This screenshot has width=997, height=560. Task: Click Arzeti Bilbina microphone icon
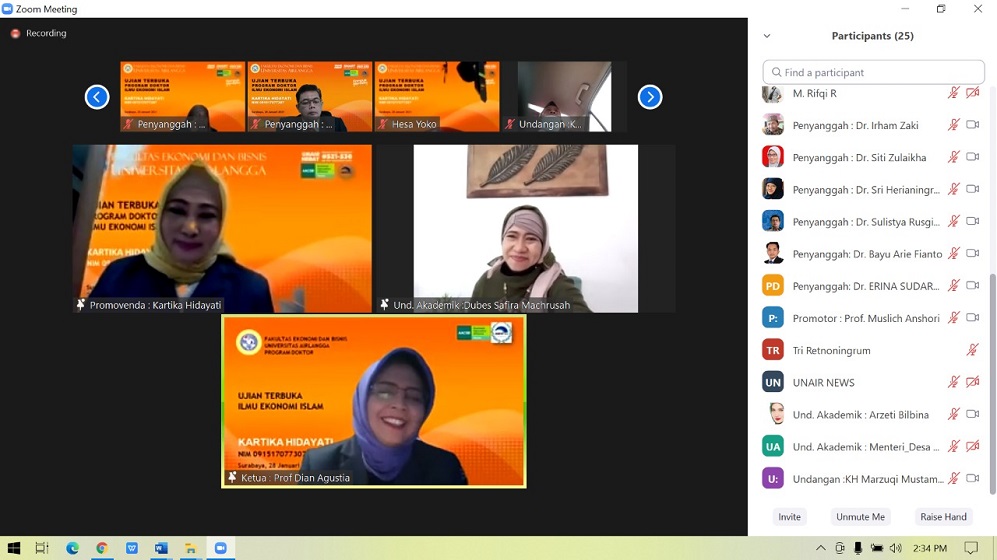pos(953,414)
